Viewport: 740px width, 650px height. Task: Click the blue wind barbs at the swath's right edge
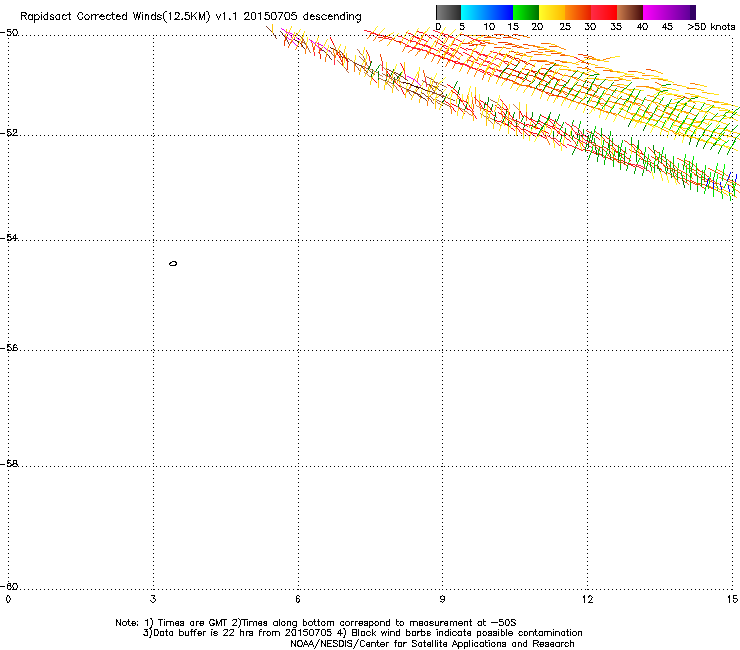[x=732, y=182]
